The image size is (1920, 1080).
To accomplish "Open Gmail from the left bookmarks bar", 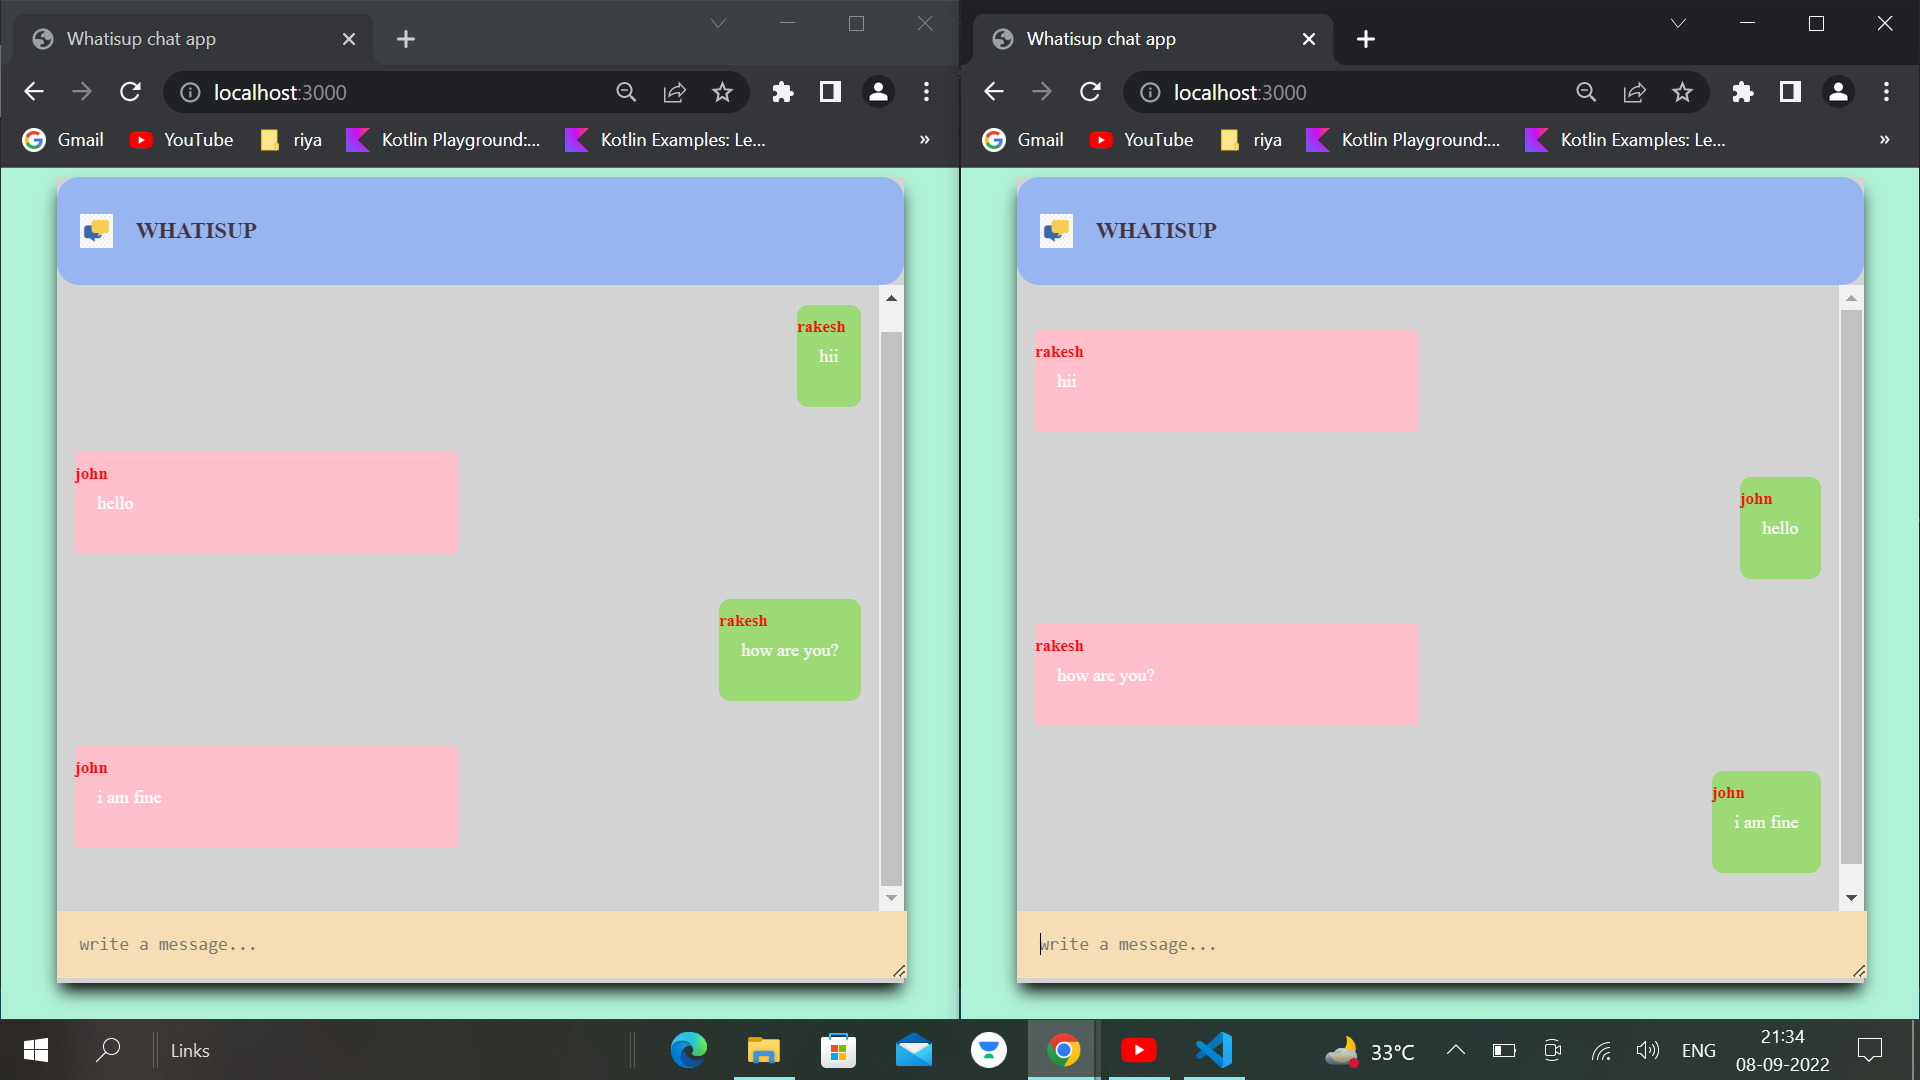I will (x=62, y=140).
